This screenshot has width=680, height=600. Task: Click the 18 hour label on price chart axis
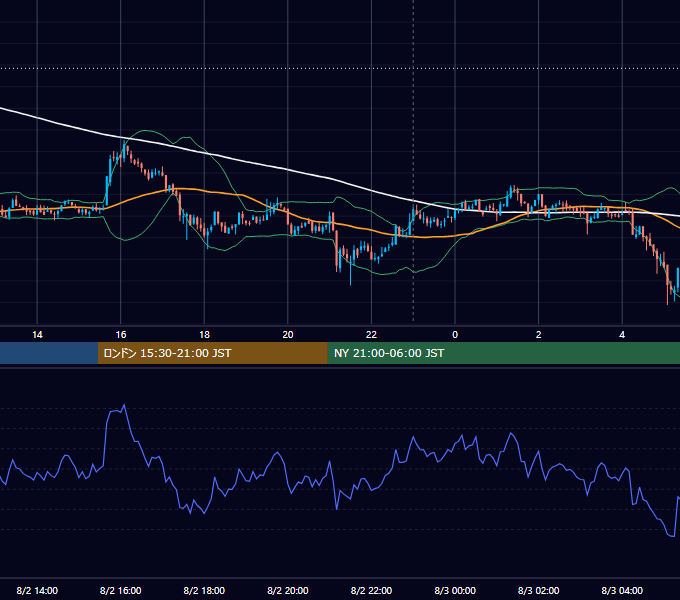click(x=204, y=335)
